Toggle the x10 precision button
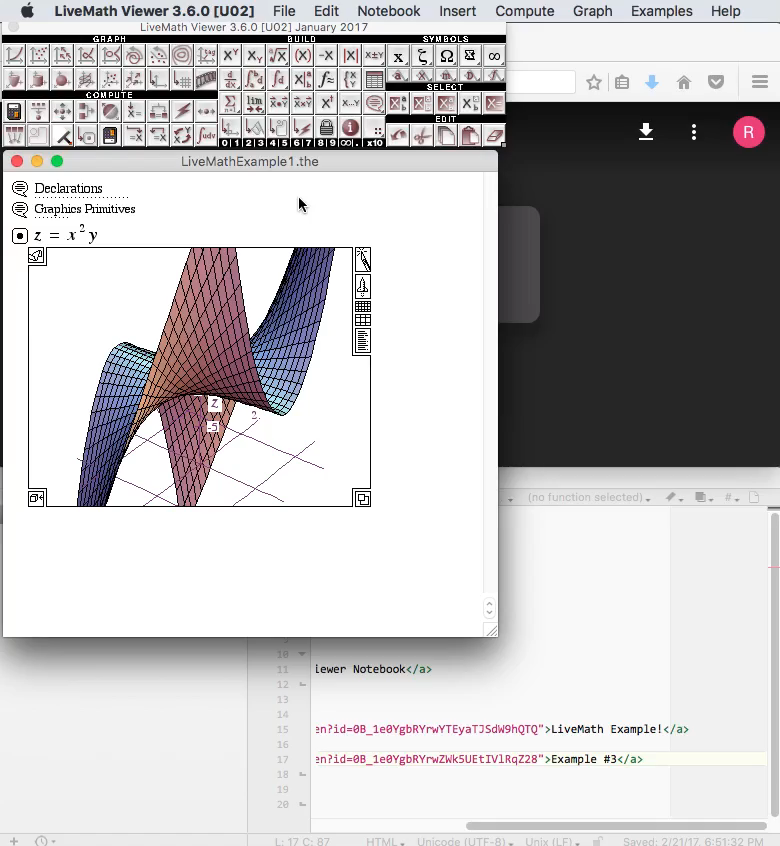780x846 pixels. 374,143
